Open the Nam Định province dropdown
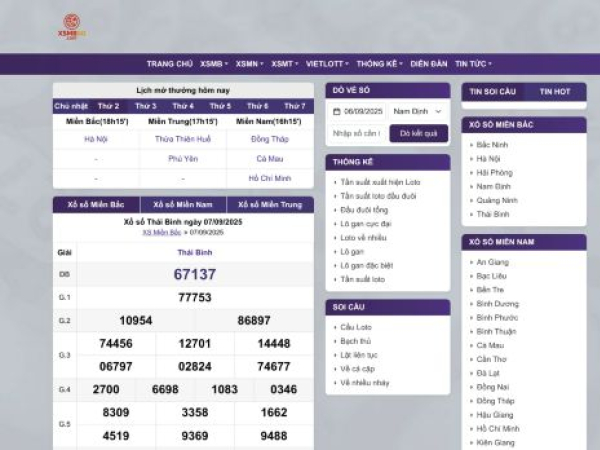The width and height of the screenshot is (600, 450). click(417, 111)
